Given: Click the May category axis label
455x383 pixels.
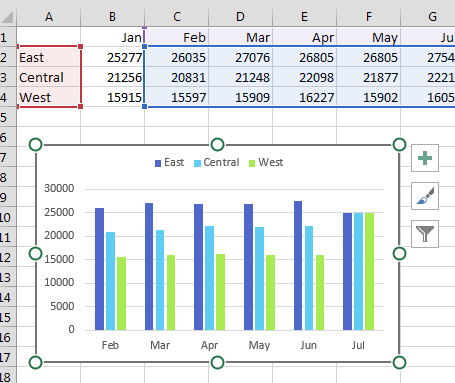Looking at the screenshot, I should pos(259,345).
